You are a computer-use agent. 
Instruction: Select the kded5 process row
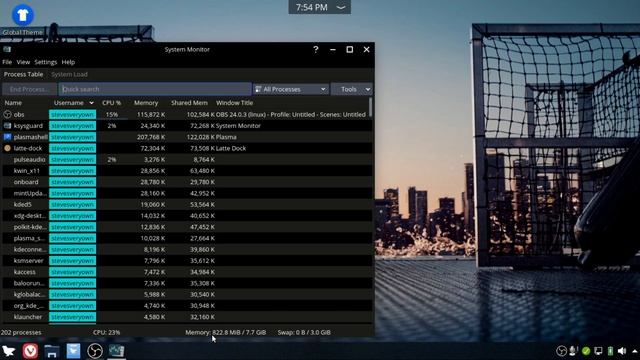(187, 204)
